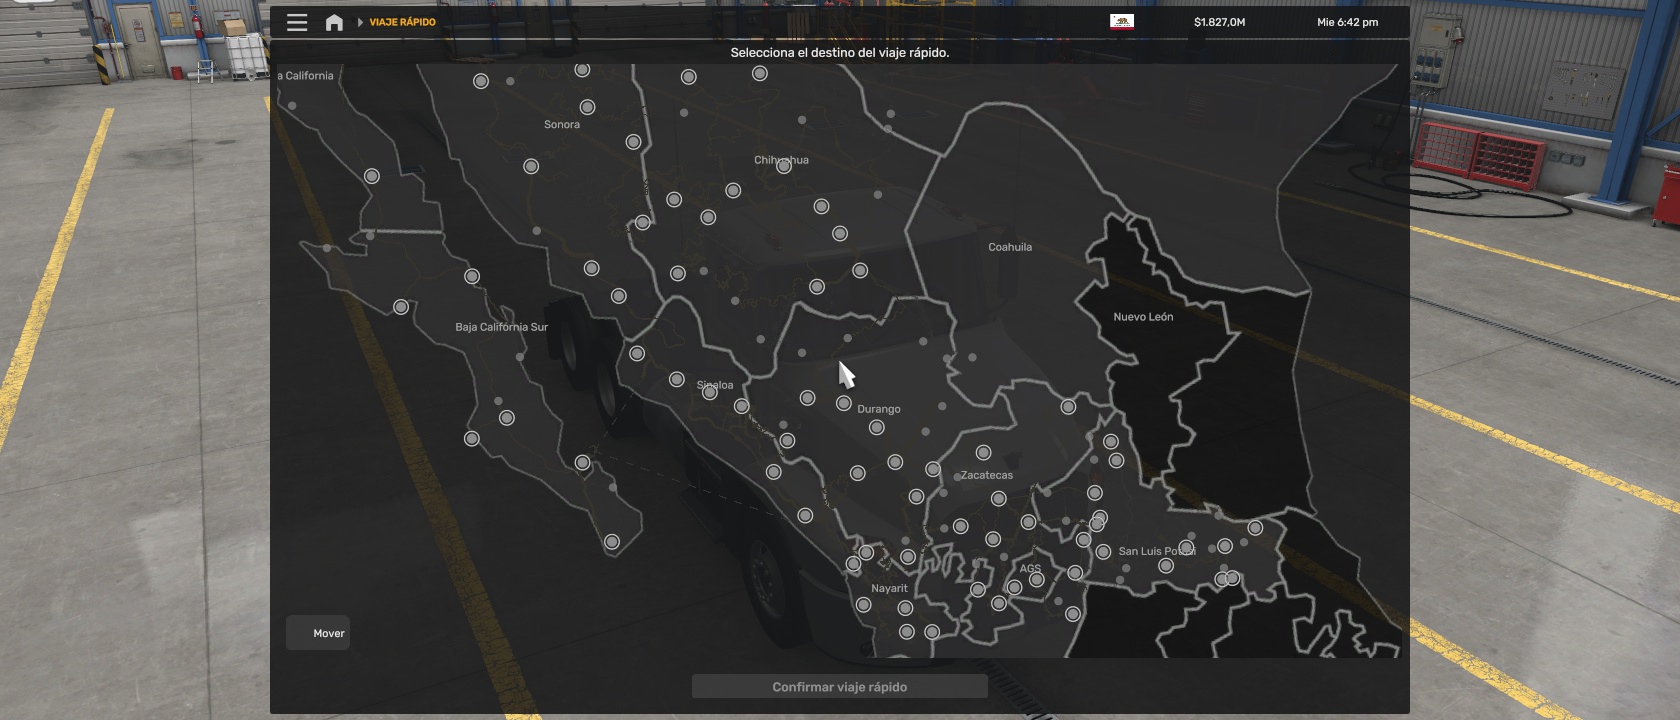The image size is (1680, 720).
Task: Click the Coahuila state label on map
Action: (1010, 247)
